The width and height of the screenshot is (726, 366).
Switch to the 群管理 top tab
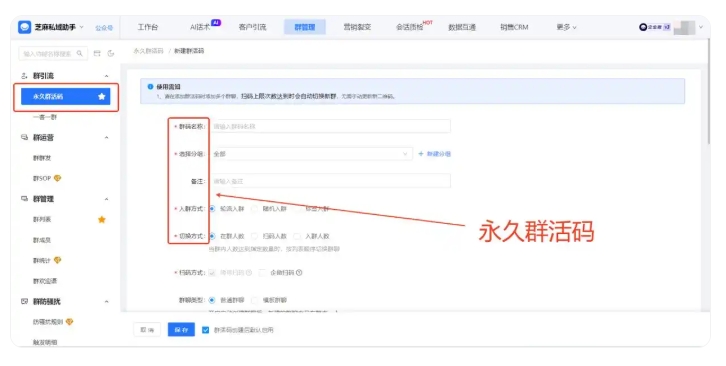[x=305, y=27]
